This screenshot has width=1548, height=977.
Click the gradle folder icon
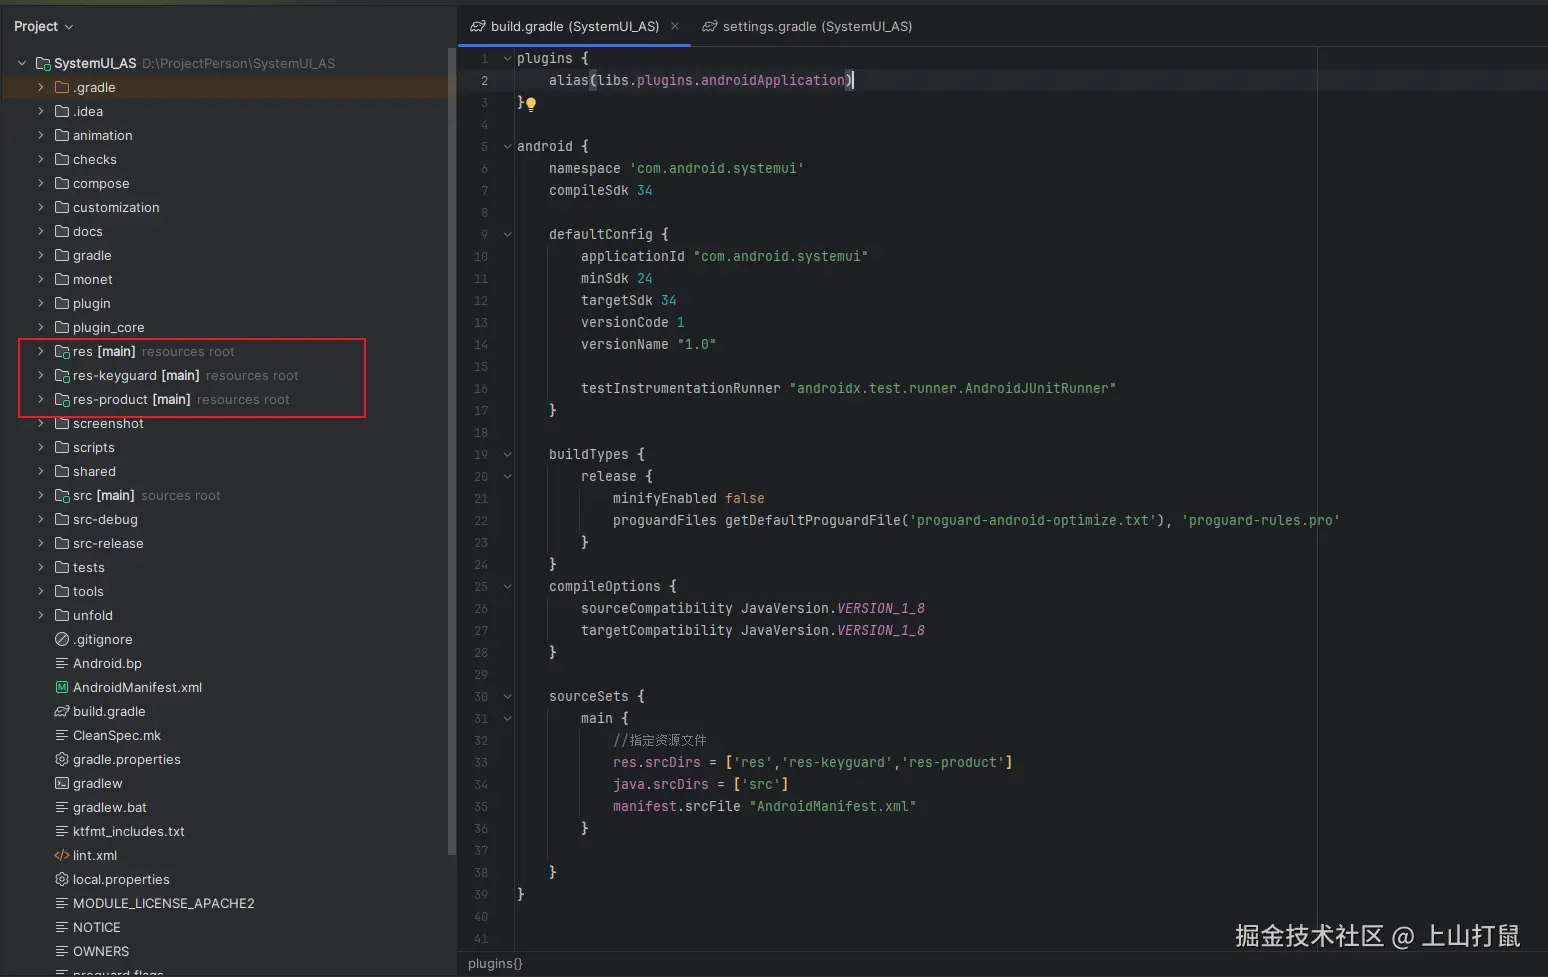click(62, 255)
